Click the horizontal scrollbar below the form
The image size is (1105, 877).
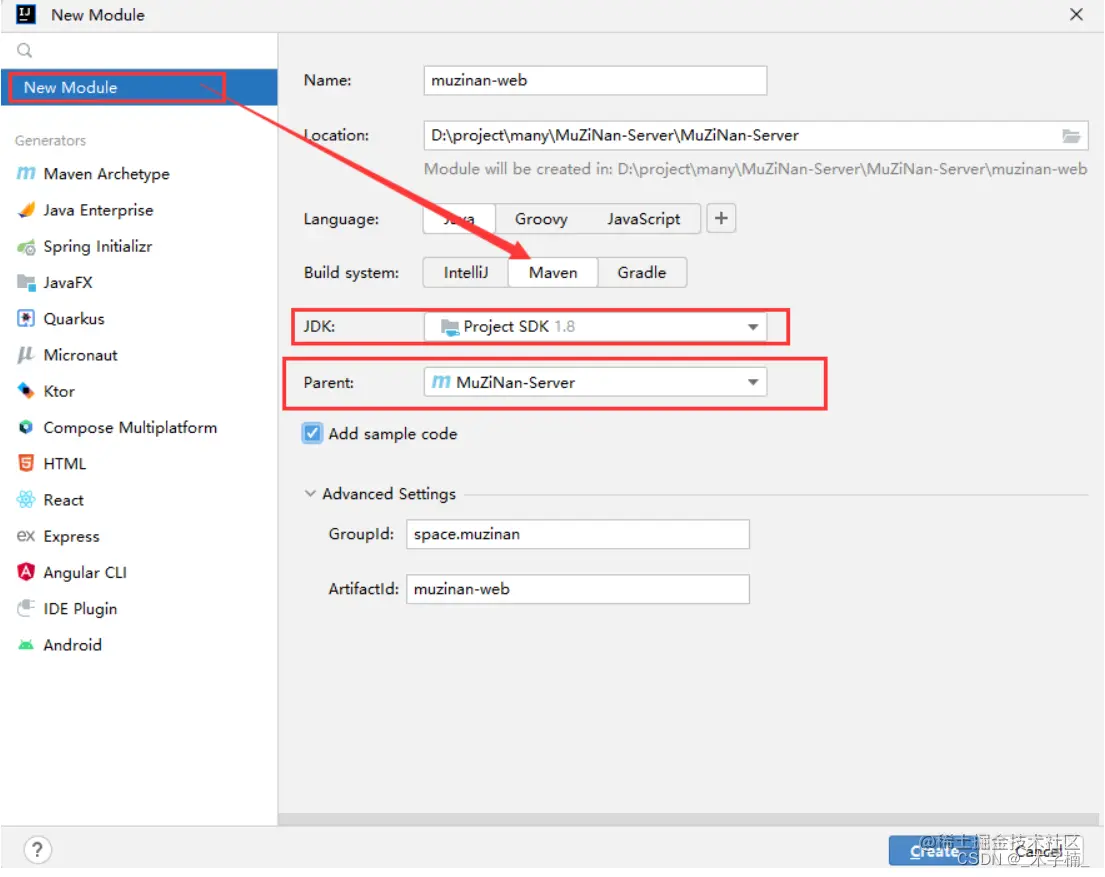pyautogui.click(x=688, y=818)
